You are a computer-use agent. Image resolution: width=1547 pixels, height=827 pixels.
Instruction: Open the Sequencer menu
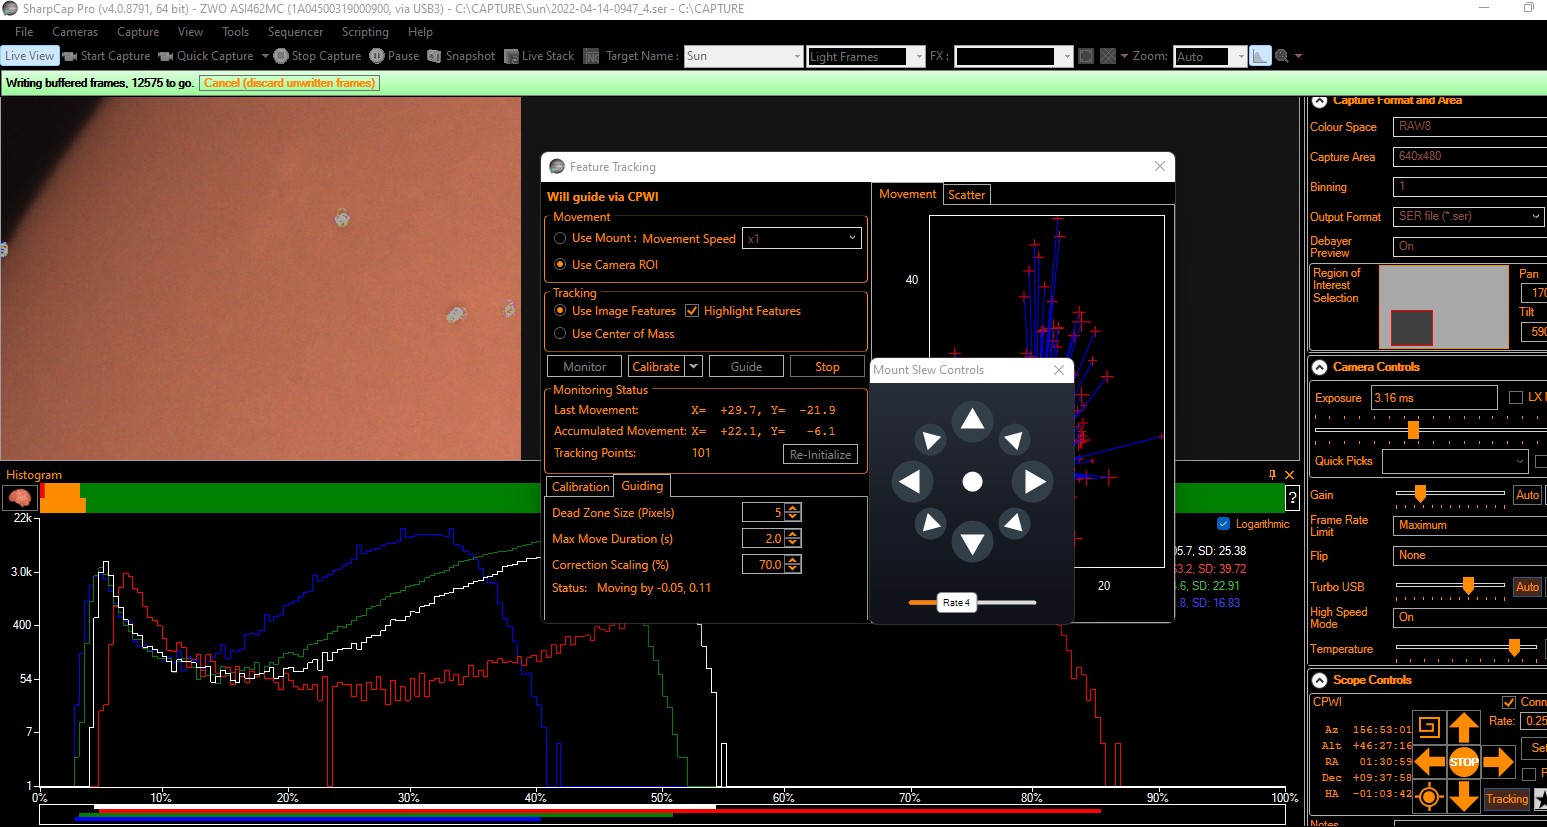coord(295,32)
